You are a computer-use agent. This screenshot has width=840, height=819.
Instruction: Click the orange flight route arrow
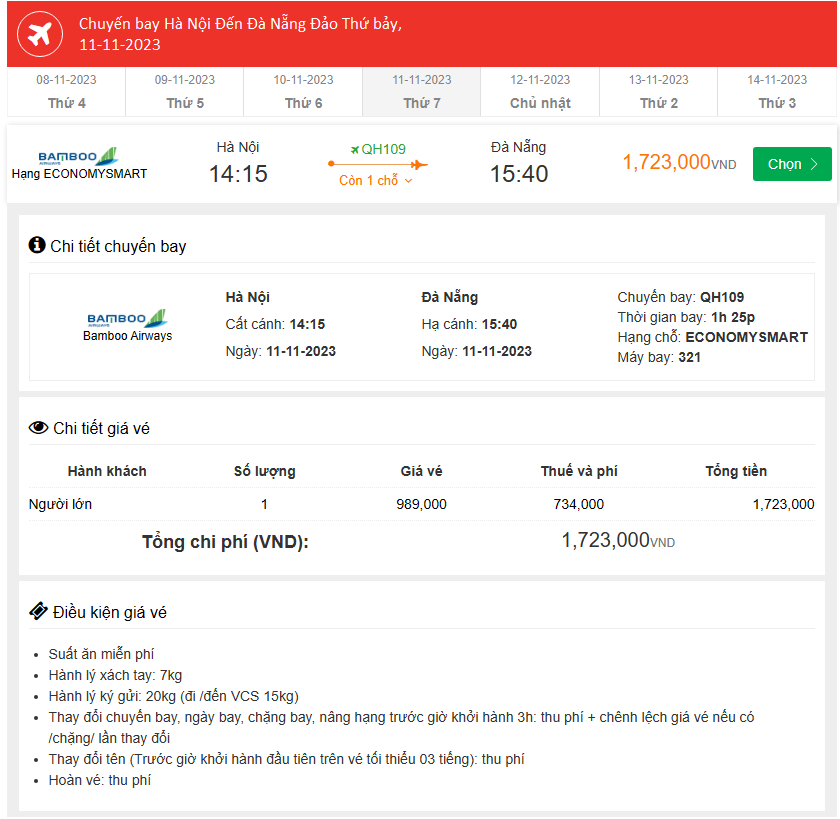click(x=378, y=164)
